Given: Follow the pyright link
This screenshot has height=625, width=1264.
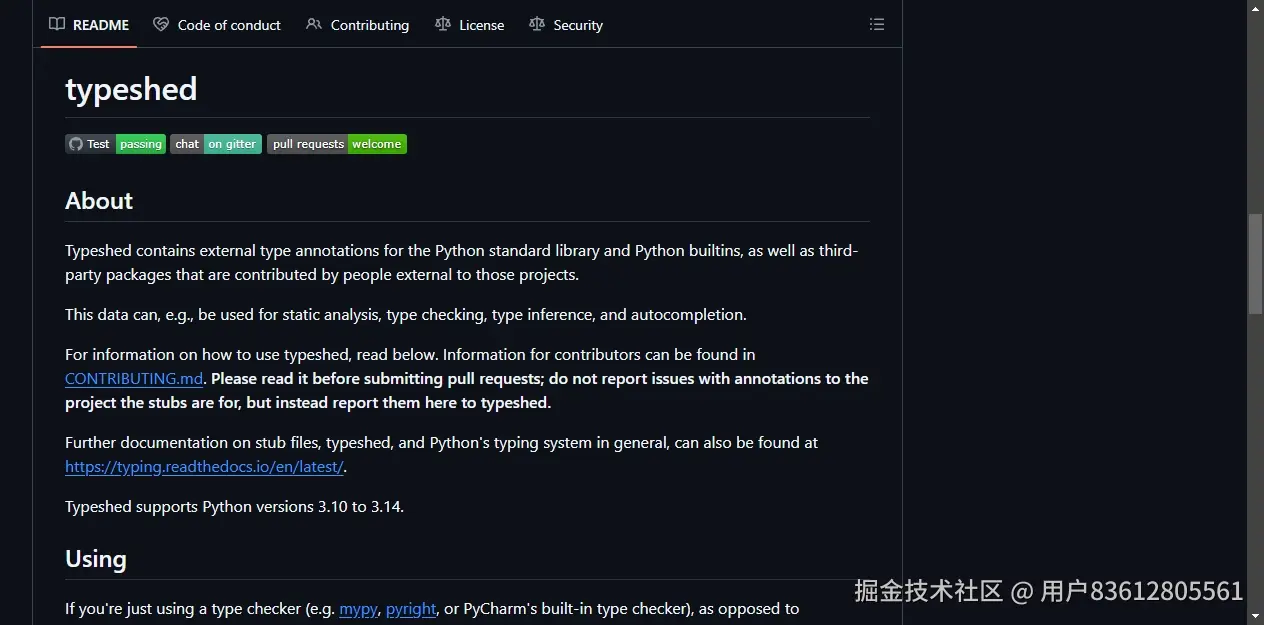Looking at the screenshot, I should (411, 609).
